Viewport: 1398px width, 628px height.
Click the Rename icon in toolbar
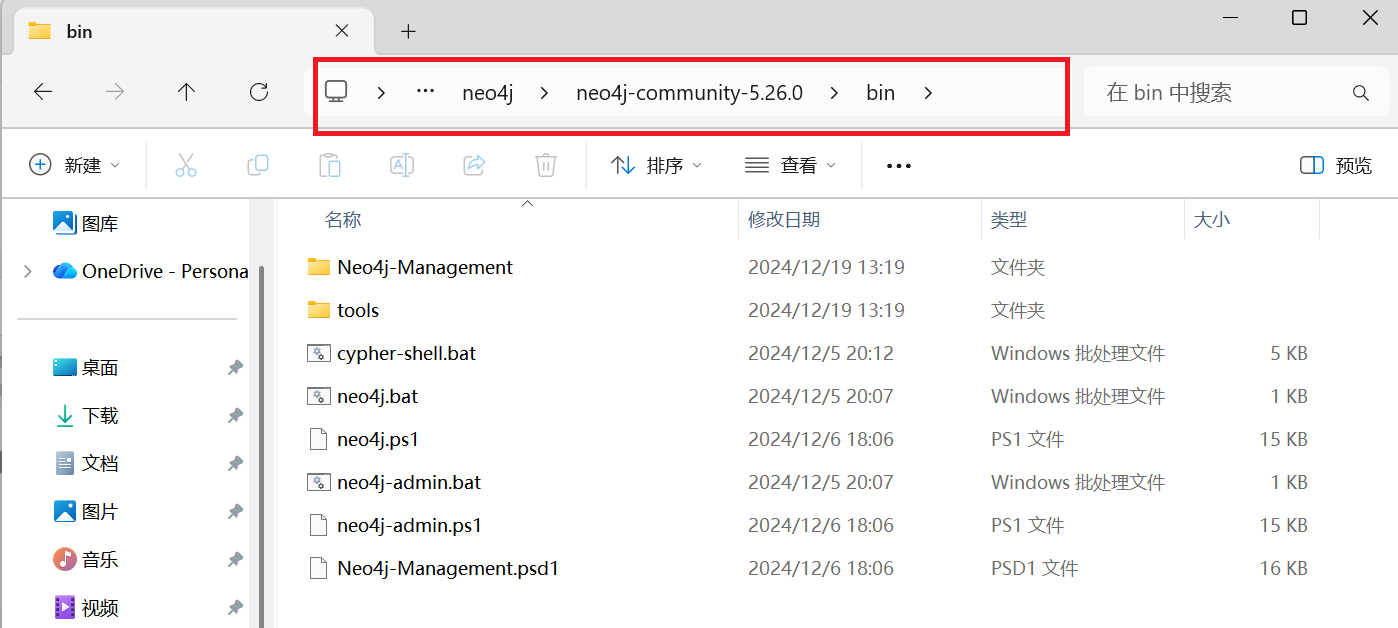tap(402, 165)
